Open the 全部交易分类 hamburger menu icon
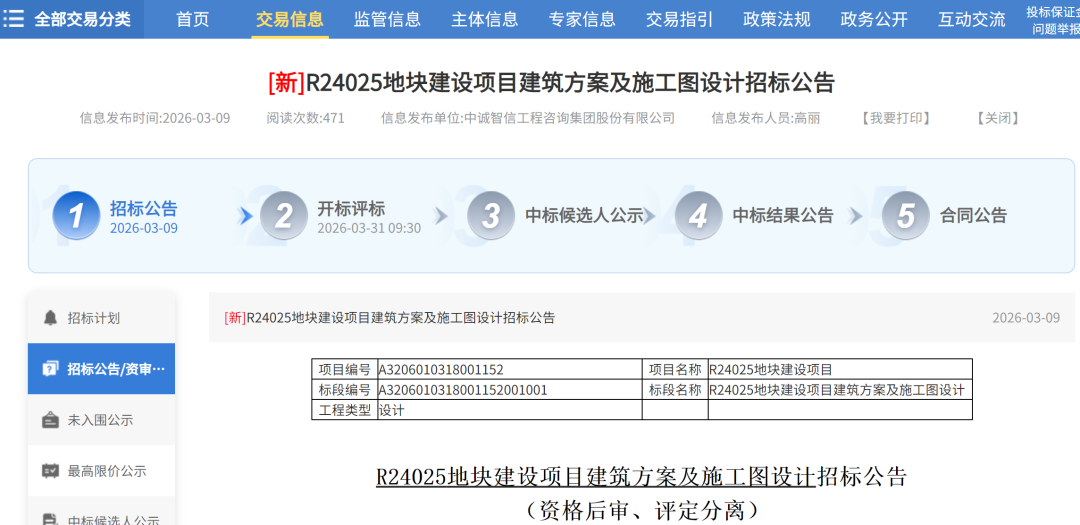The image size is (1080, 525). pos(13,19)
